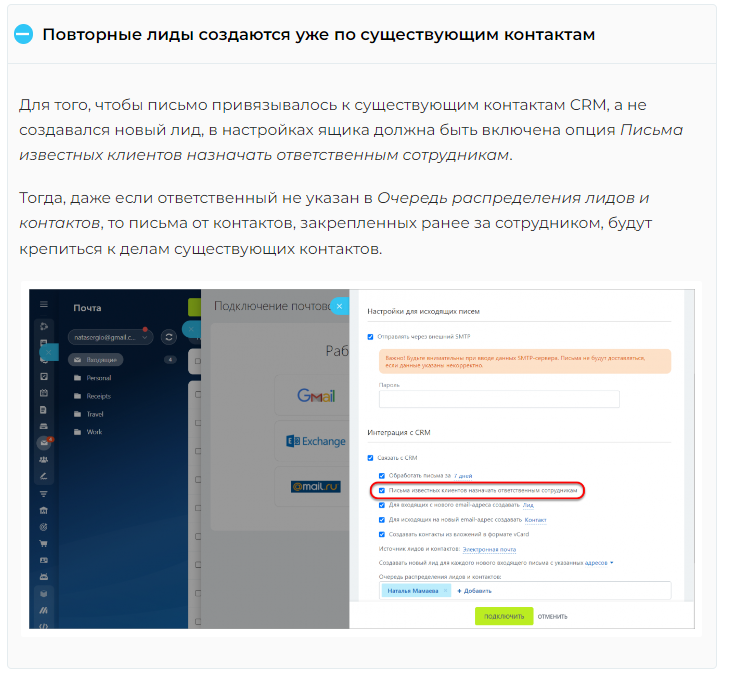Click the ОТМЕНИТЬ cancel link

point(553,617)
